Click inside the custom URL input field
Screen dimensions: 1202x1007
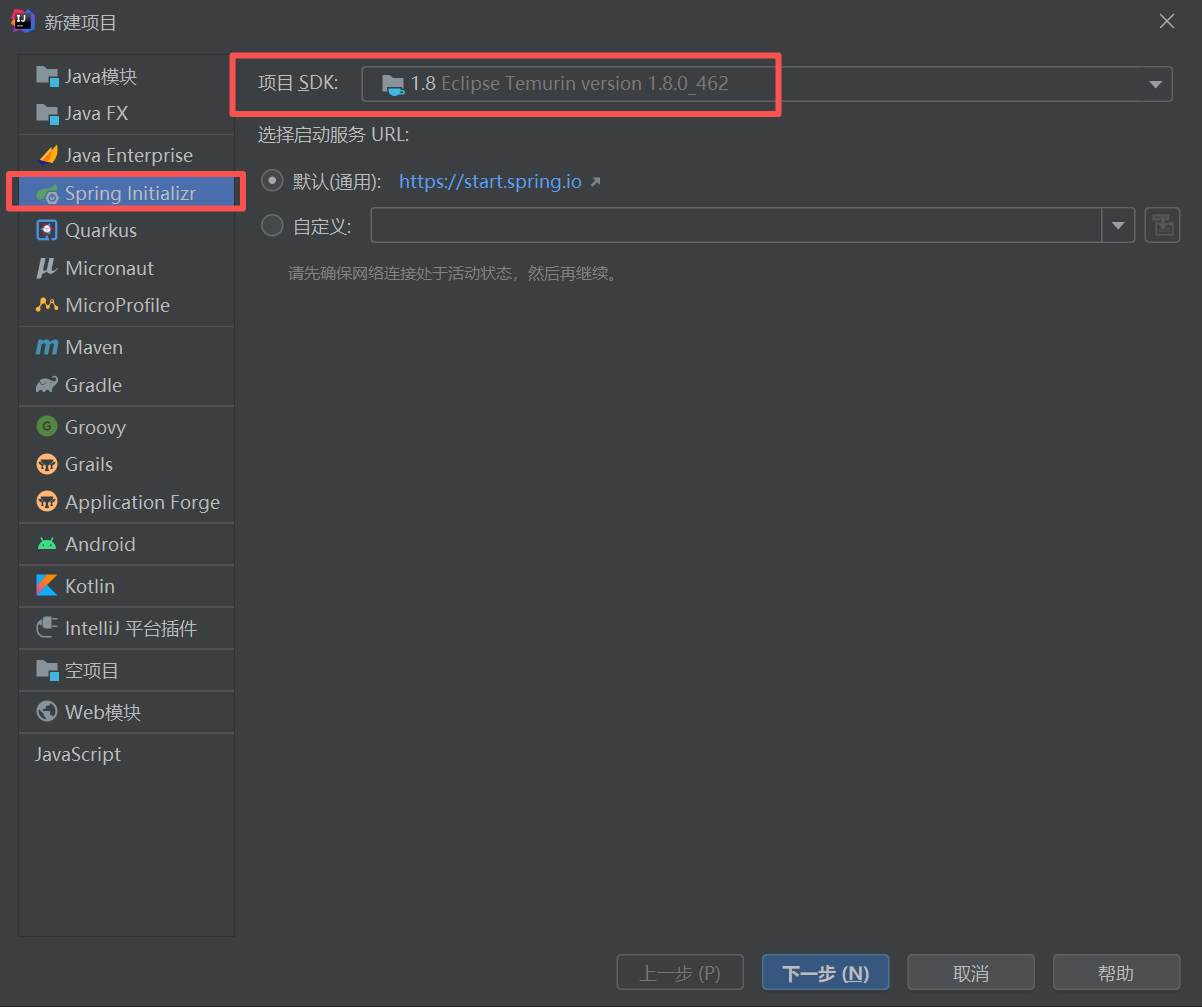tap(736, 225)
